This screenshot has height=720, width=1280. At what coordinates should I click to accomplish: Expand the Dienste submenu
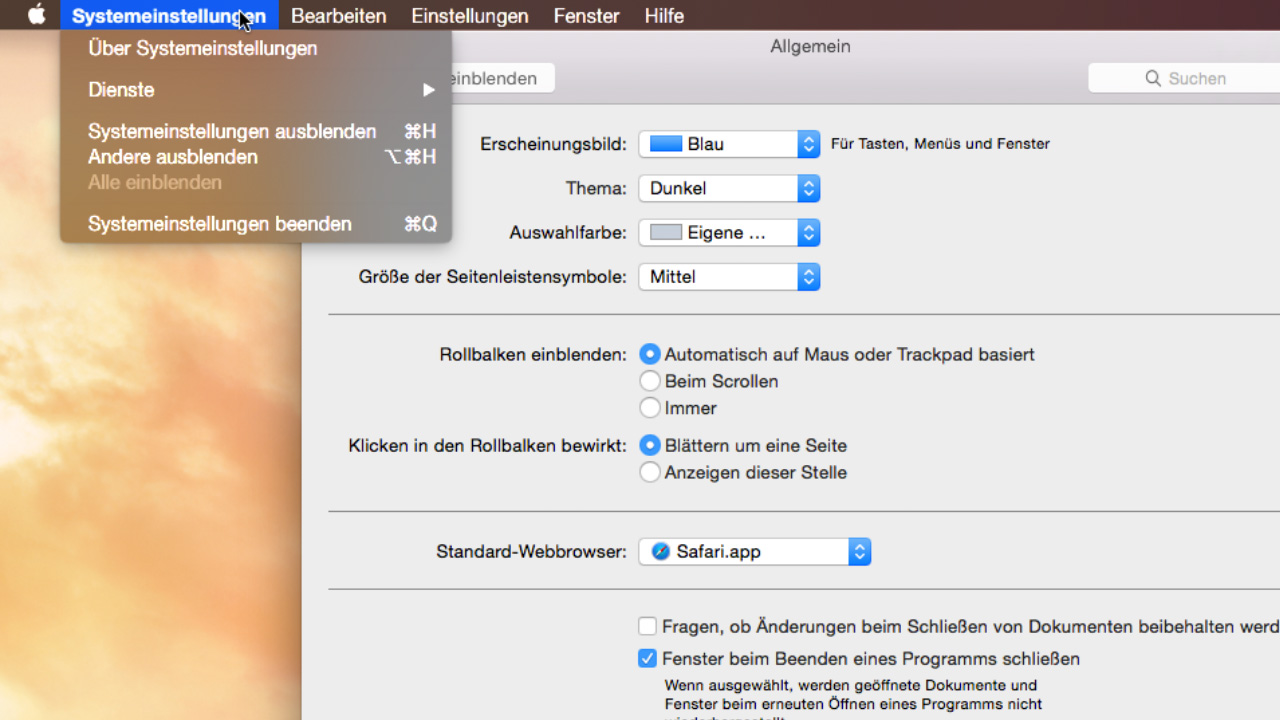pyautogui.click(x=256, y=90)
